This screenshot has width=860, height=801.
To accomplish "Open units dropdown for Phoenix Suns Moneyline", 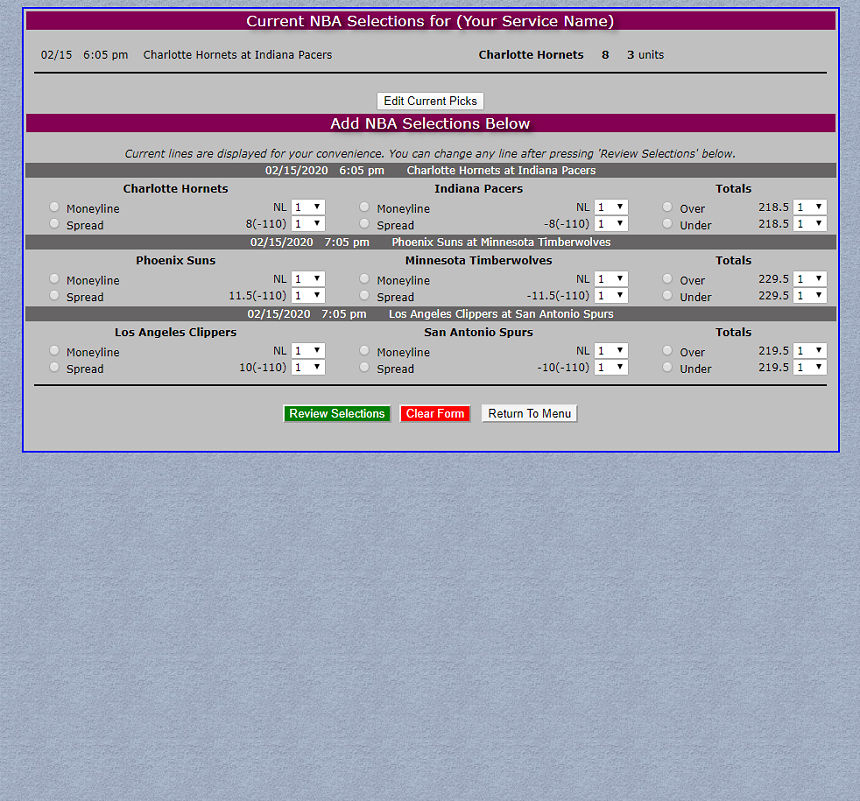I will (308, 279).
